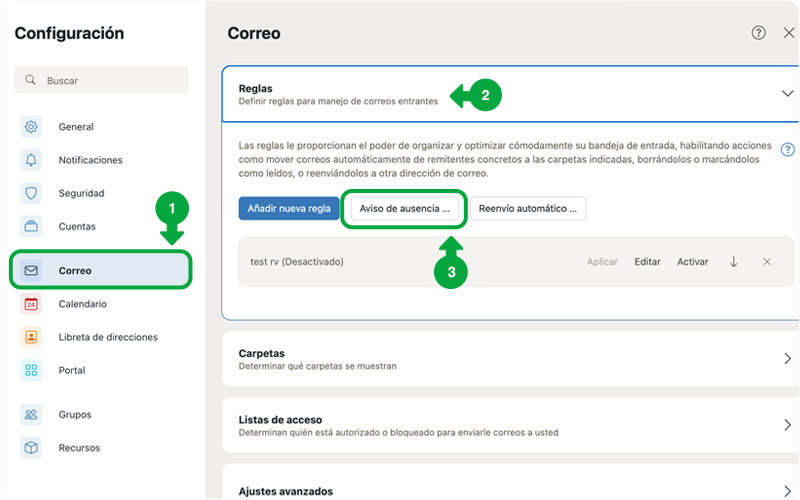
Task: Click the Buscar search field
Action: [x=102, y=80]
